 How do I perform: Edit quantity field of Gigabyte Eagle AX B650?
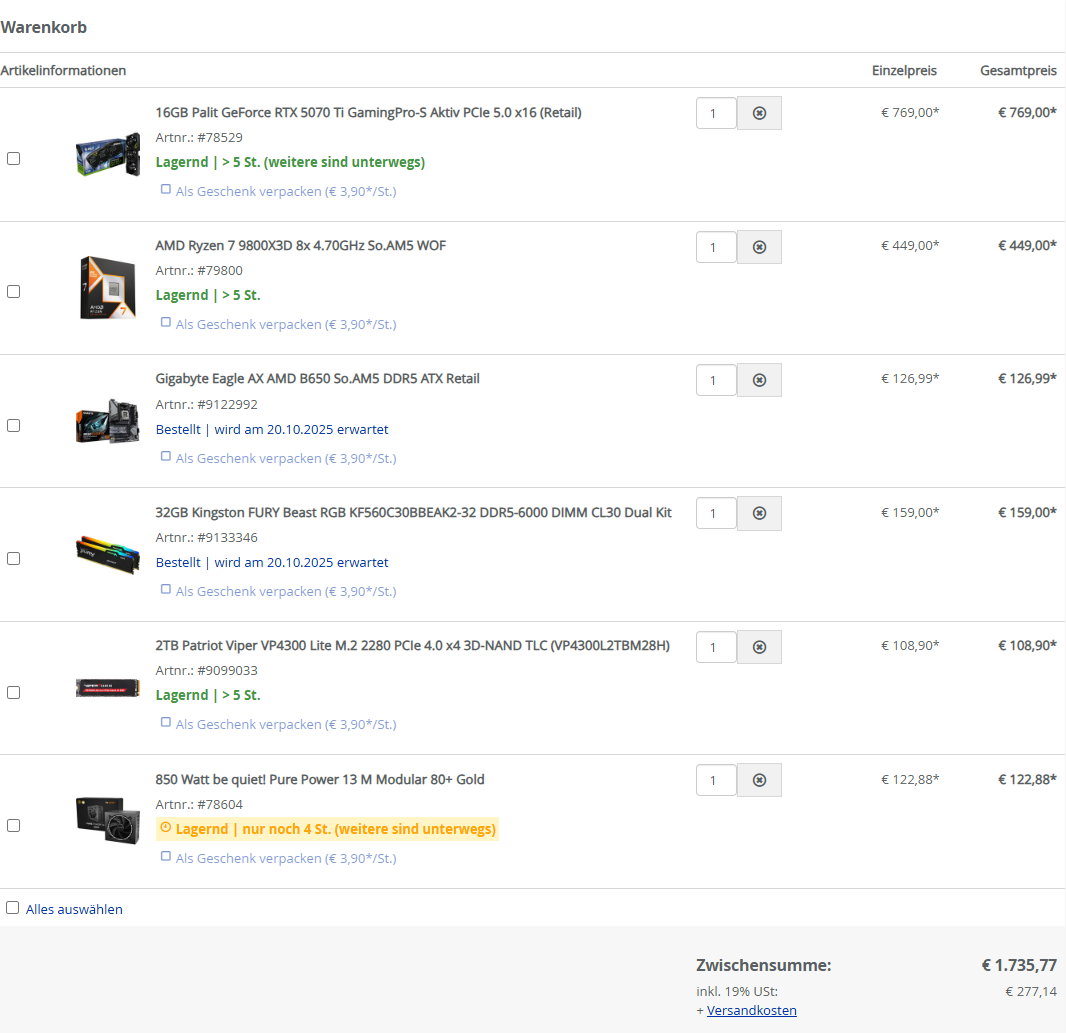(x=717, y=380)
